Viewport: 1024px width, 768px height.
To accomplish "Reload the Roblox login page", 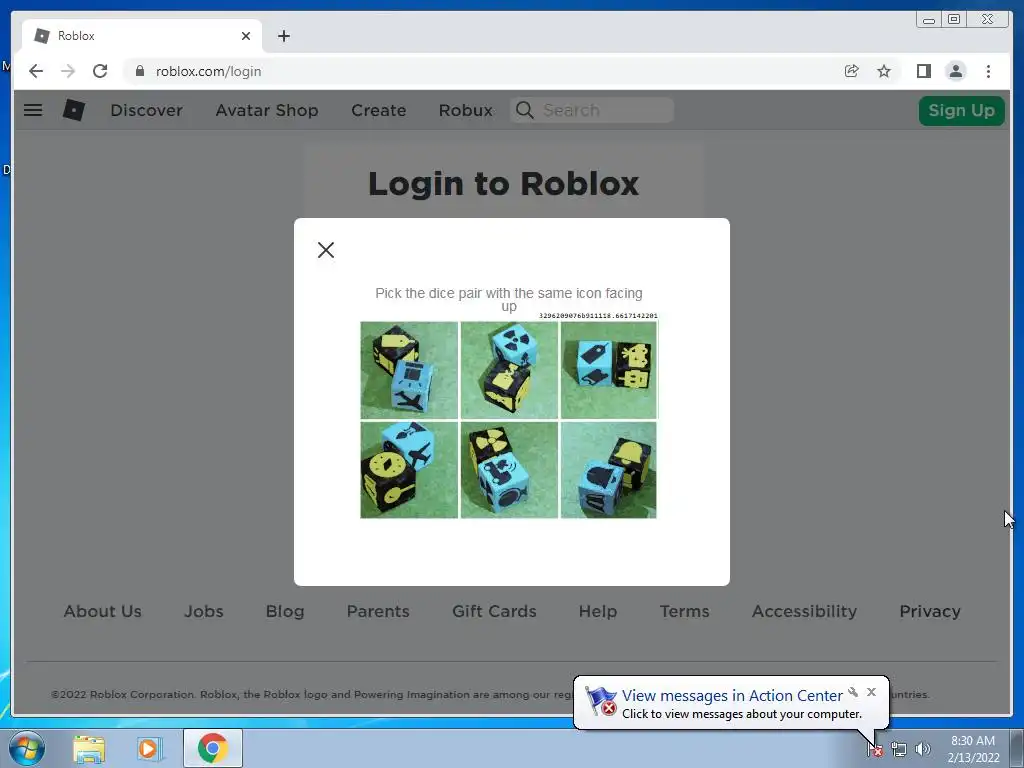I will [100, 71].
